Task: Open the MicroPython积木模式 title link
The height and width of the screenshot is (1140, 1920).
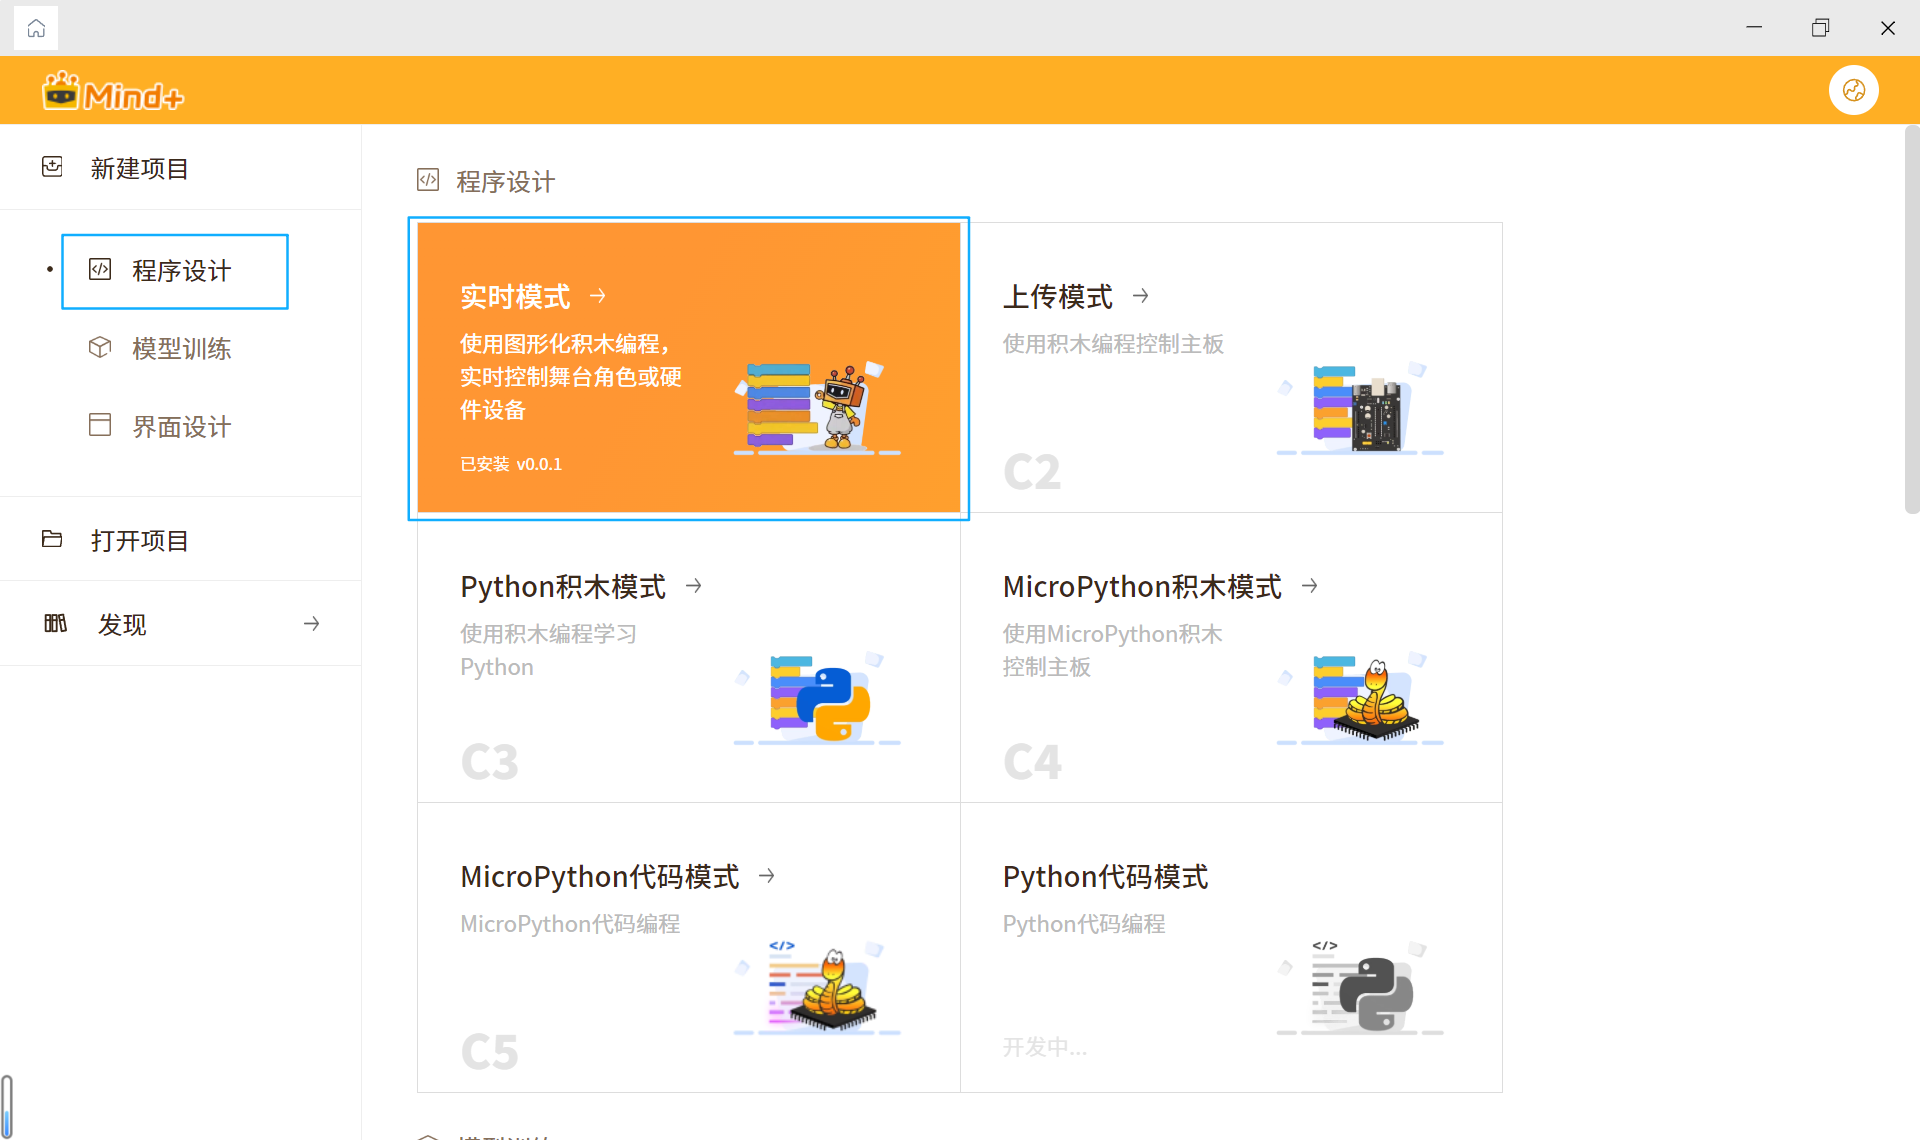Action: point(1142,587)
